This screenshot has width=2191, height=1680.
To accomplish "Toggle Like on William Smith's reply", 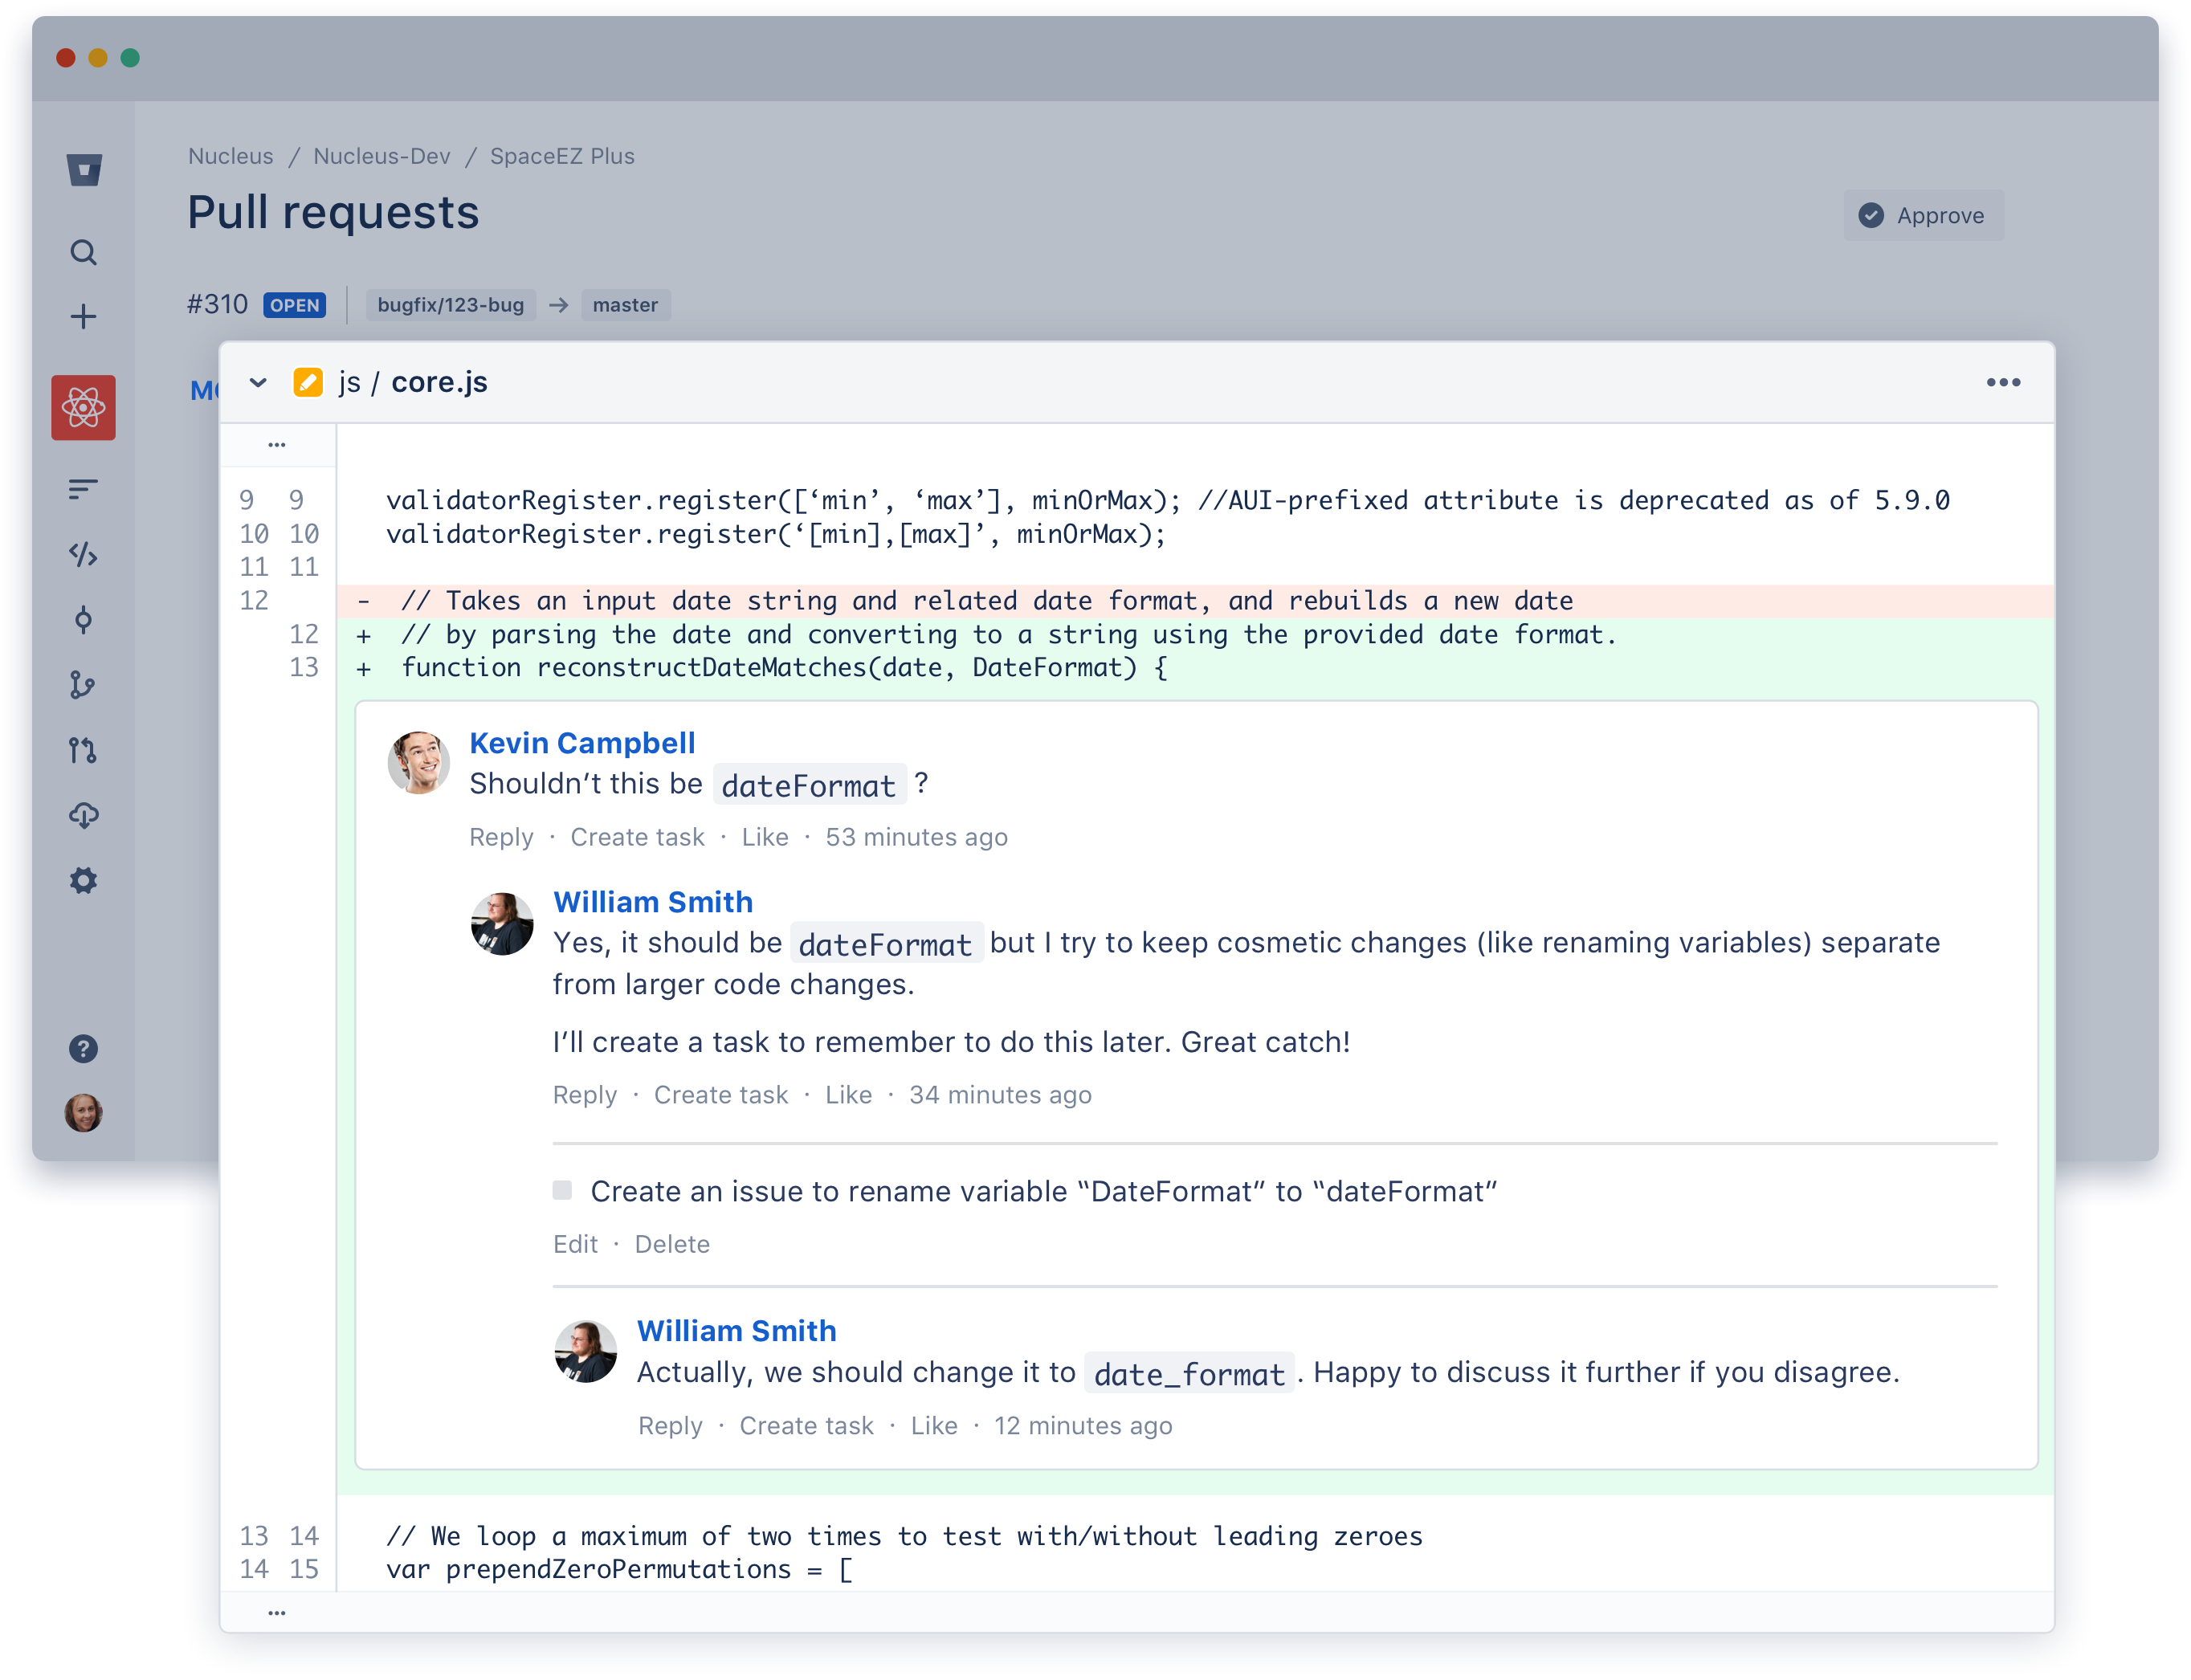I will [848, 1094].
